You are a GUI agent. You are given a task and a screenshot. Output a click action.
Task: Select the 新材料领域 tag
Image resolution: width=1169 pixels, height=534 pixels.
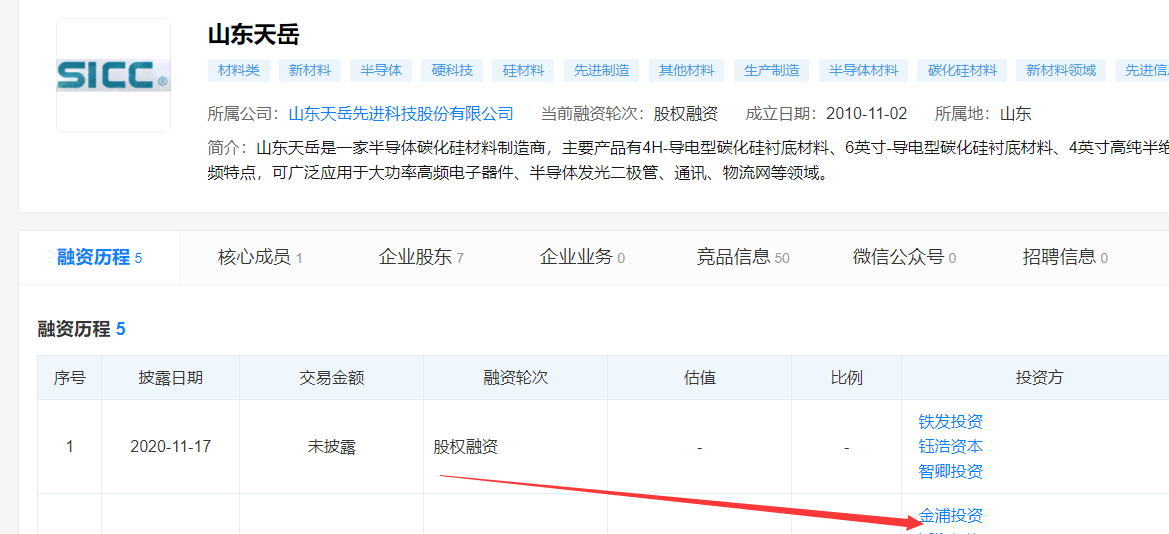[1061, 71]
